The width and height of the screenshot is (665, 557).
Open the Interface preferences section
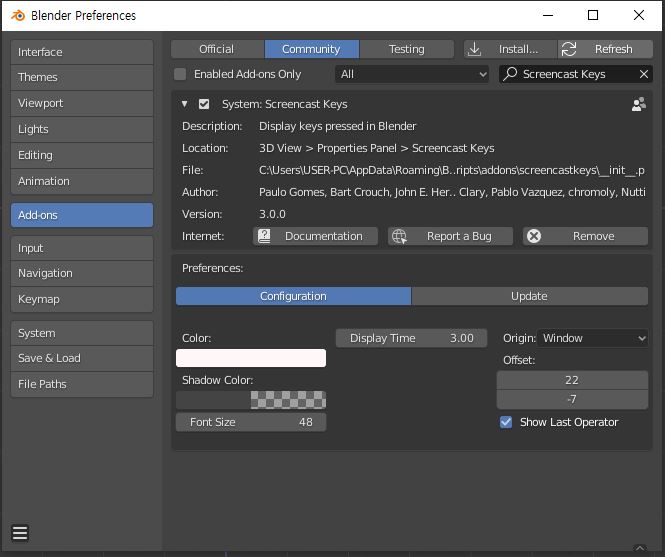[x=82, y=52]
